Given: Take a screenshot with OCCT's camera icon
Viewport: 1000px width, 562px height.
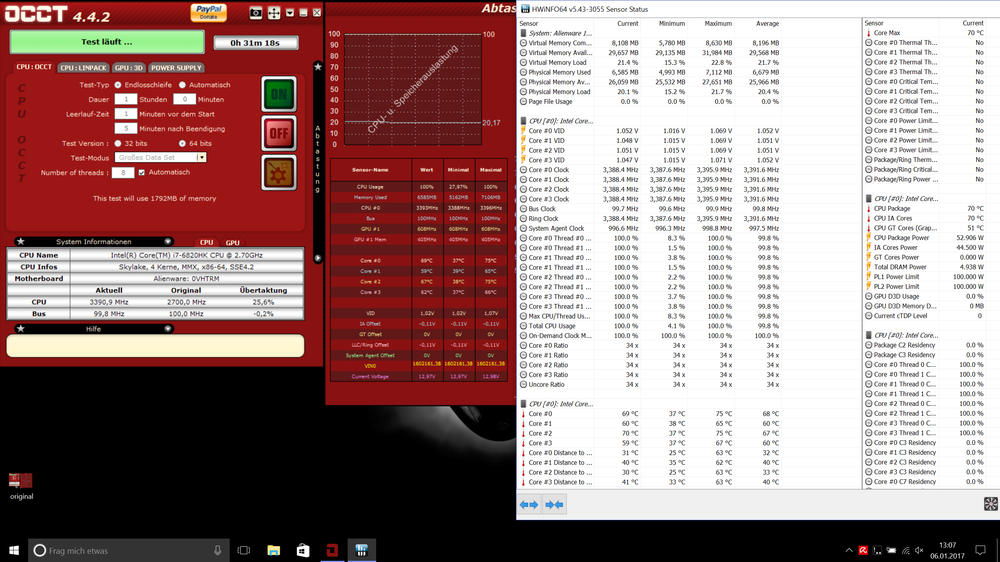Looking at the screenshot, I should [256, 13].
